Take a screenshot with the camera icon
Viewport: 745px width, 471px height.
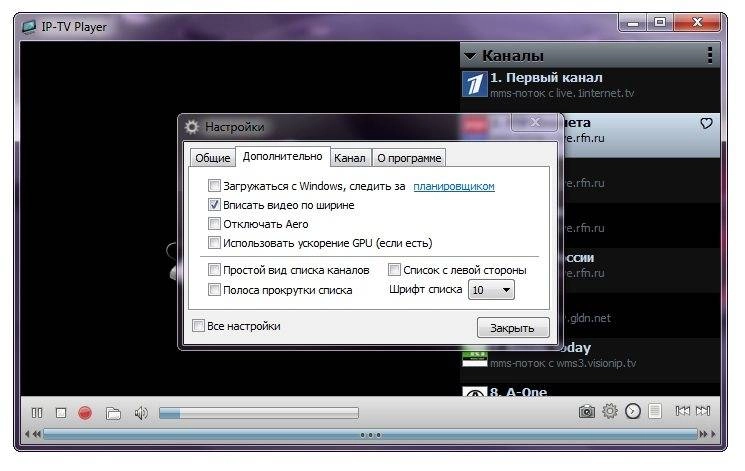click(x=587, y=411)
